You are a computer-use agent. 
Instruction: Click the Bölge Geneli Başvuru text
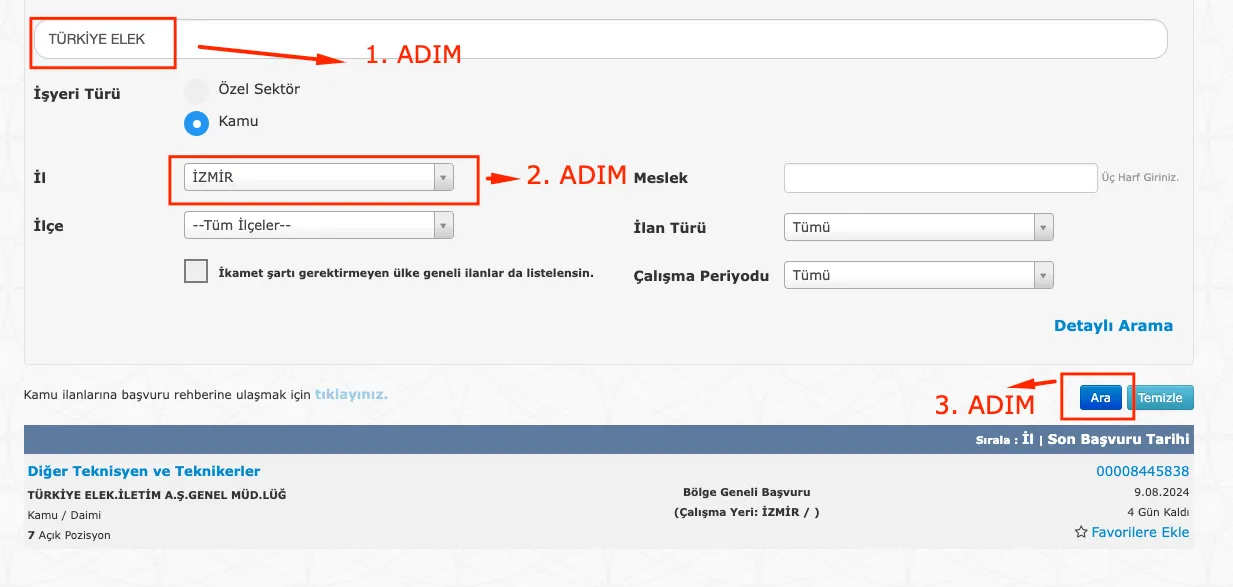point(746,492)
